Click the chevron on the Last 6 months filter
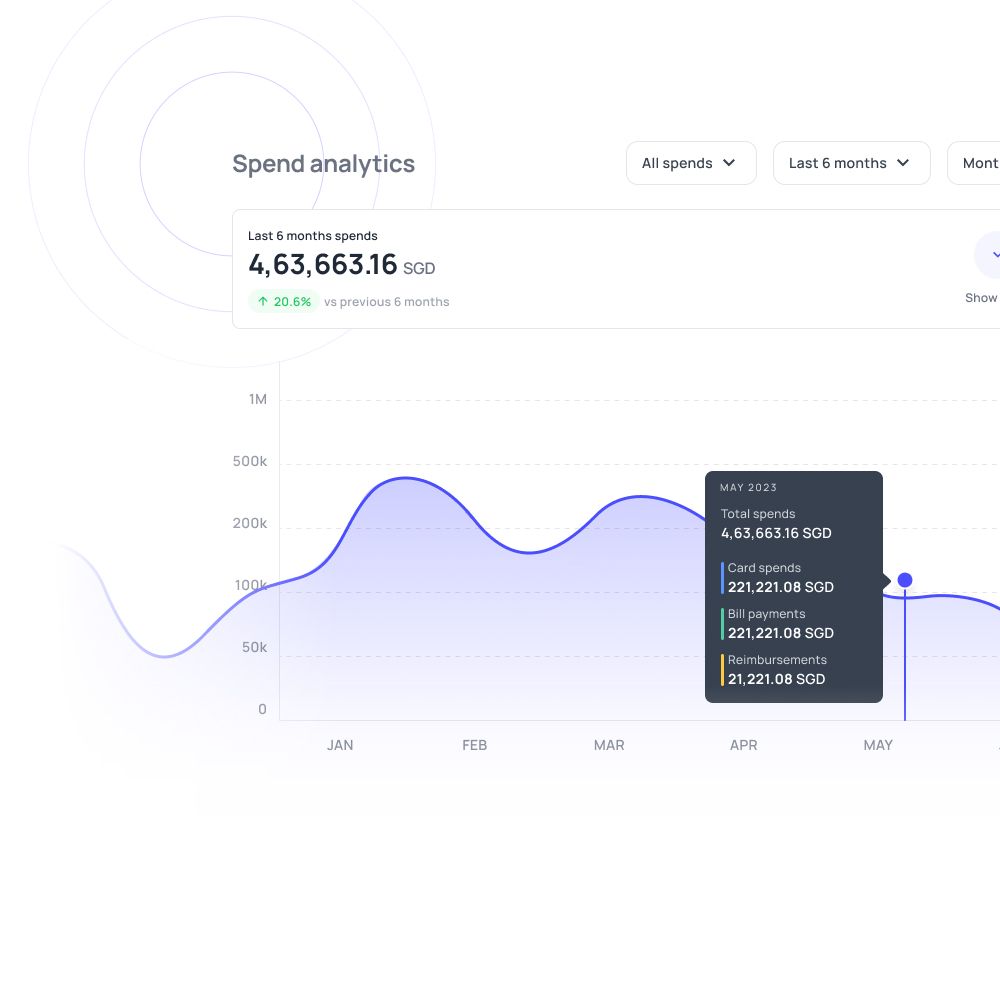 tap(903, 162)
